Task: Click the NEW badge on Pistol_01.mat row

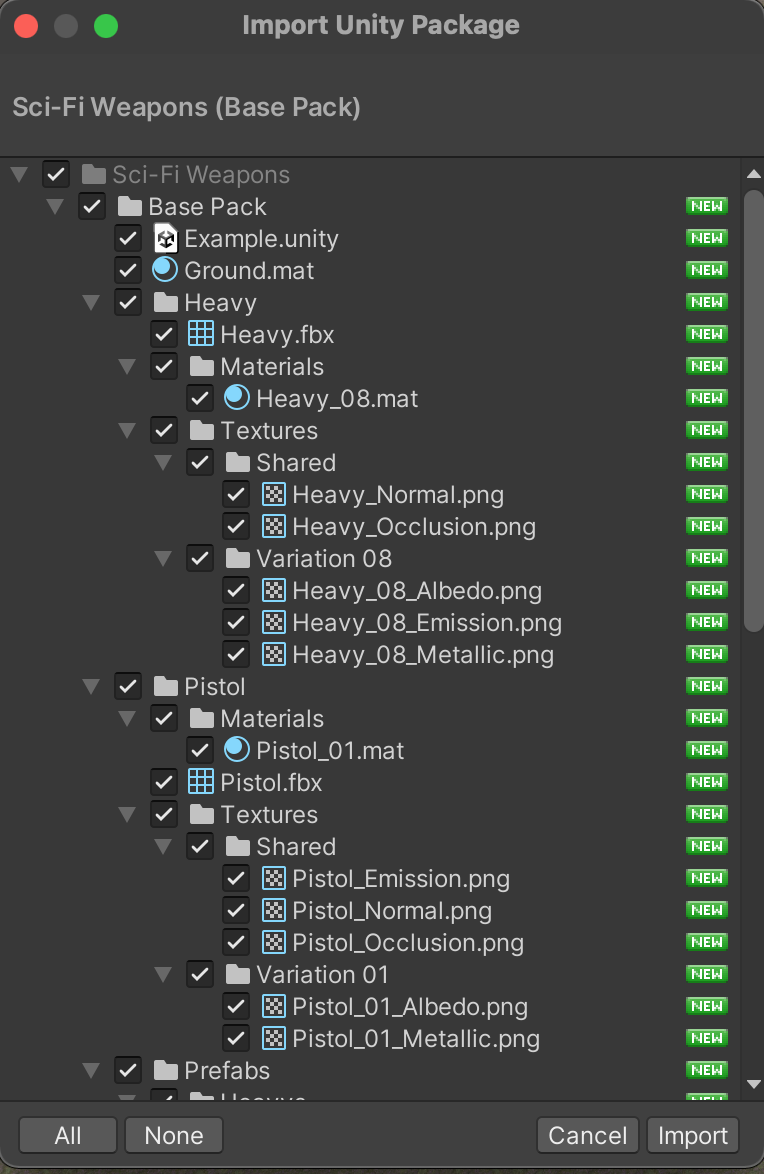Action: [706, 750]
